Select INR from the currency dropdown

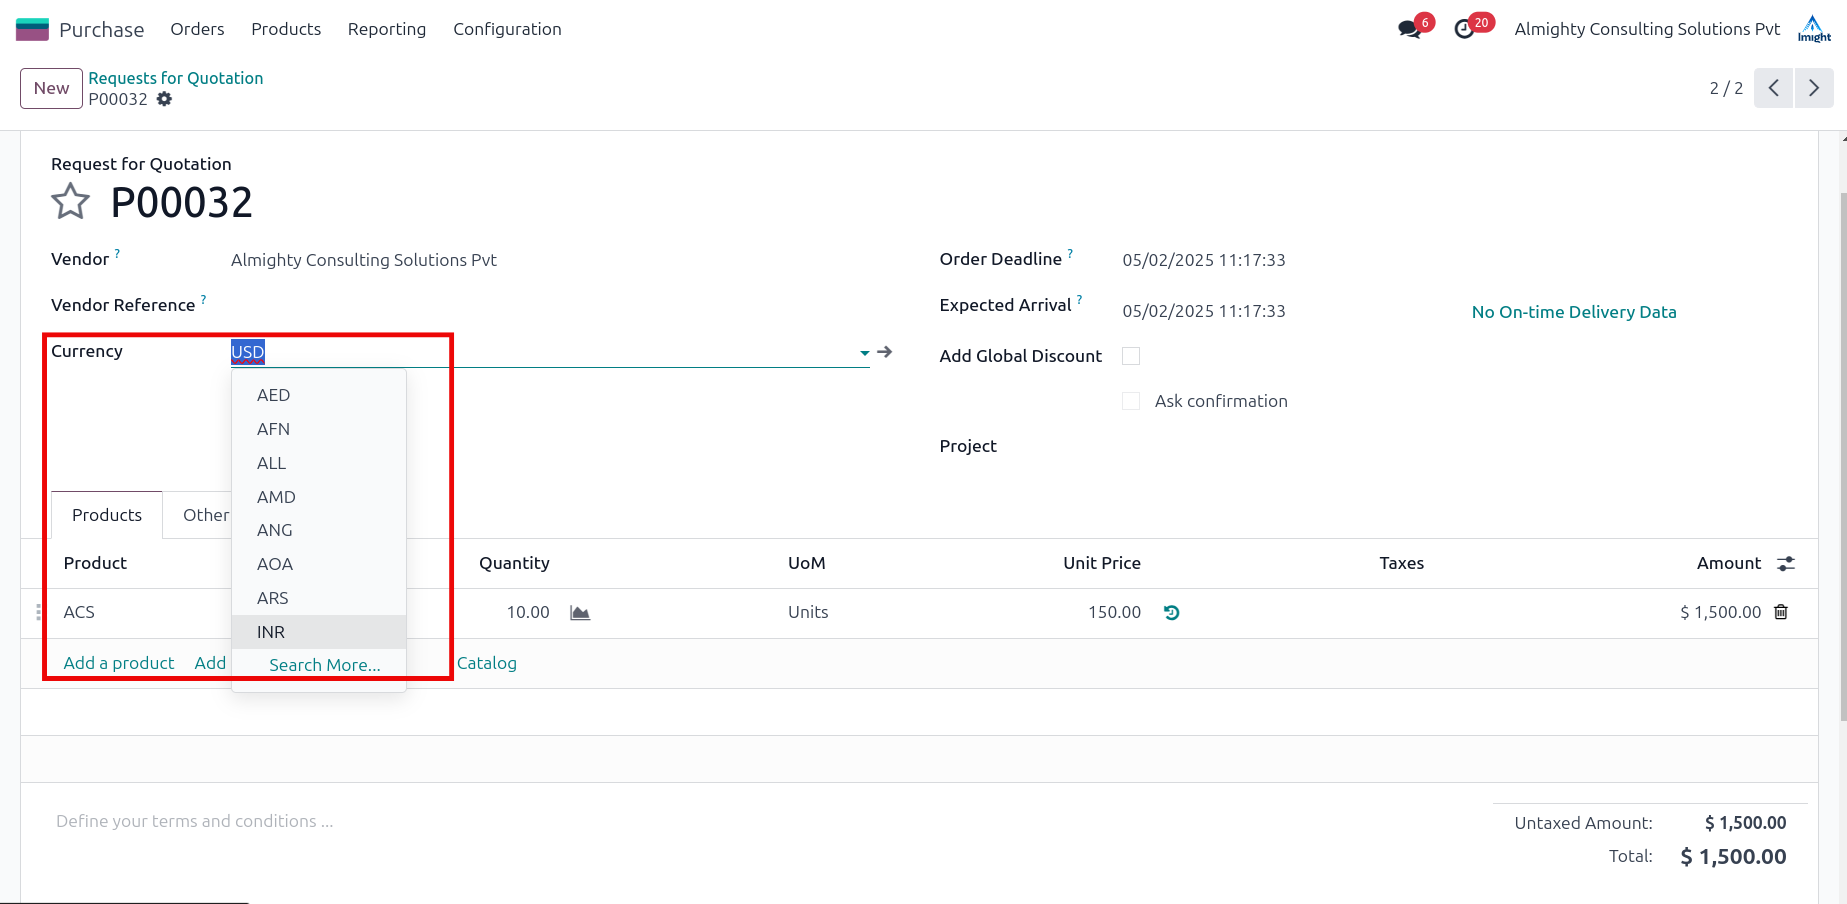[271, 632]
